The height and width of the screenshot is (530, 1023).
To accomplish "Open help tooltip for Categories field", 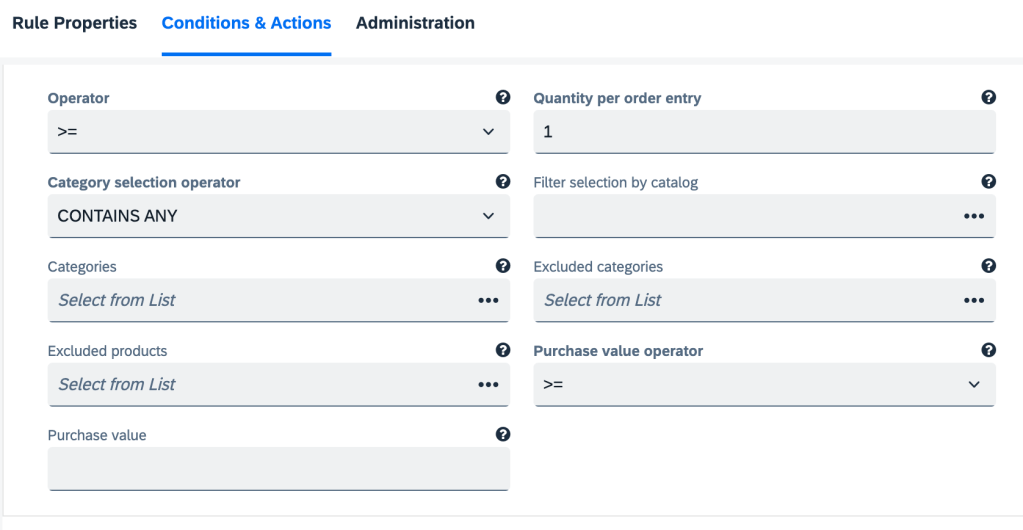I will point(503,266).
